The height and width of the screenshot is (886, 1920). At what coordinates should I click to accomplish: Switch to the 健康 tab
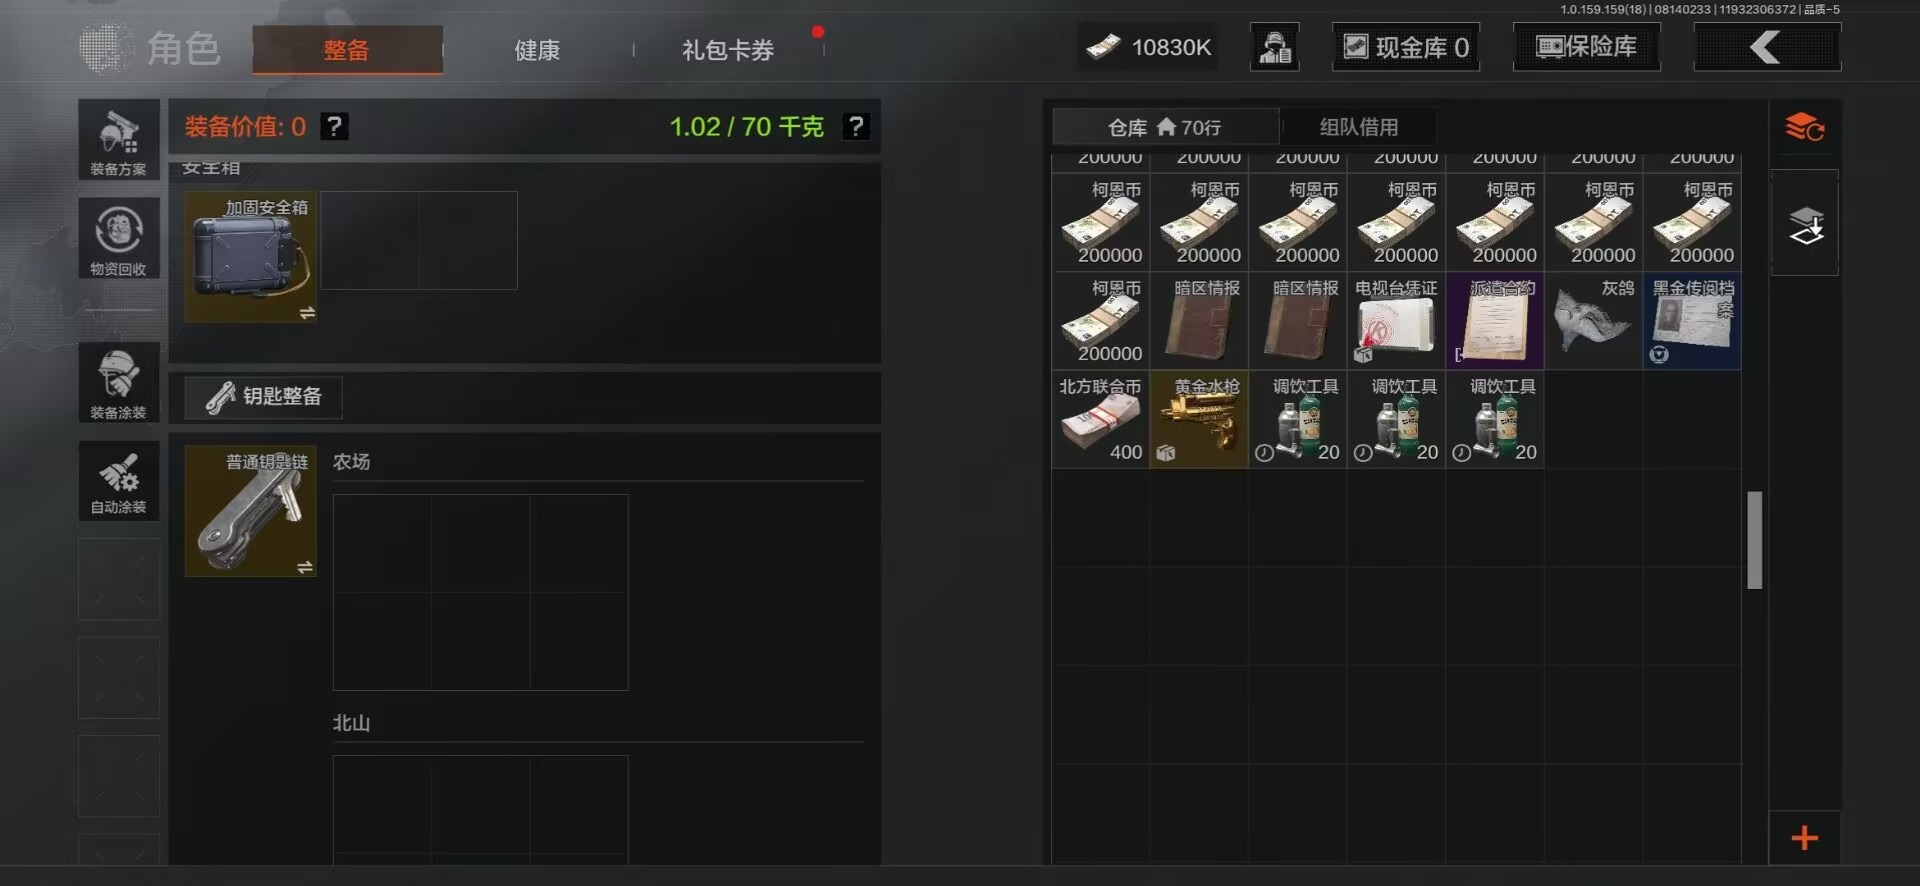(537, 50)
